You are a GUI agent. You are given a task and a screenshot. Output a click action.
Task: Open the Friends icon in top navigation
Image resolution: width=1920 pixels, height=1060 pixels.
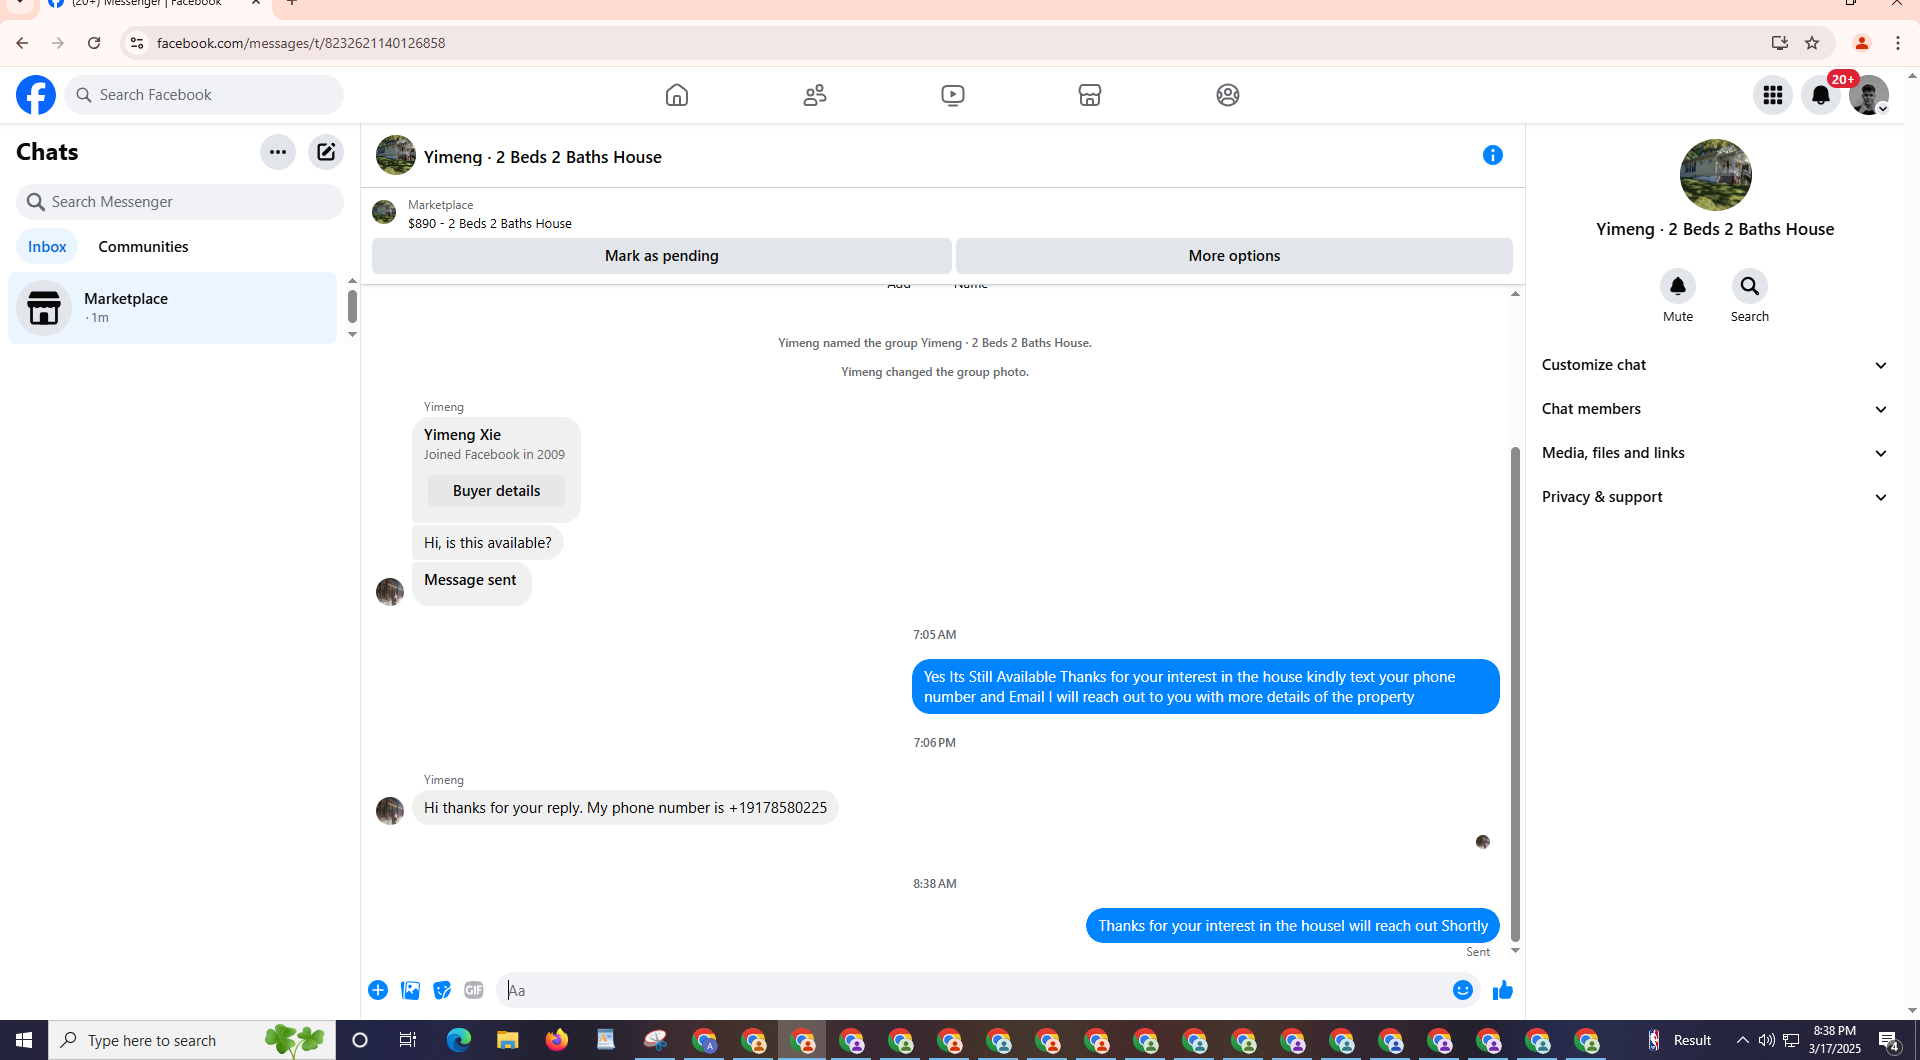pyautogui.click(x=815, y=95)
